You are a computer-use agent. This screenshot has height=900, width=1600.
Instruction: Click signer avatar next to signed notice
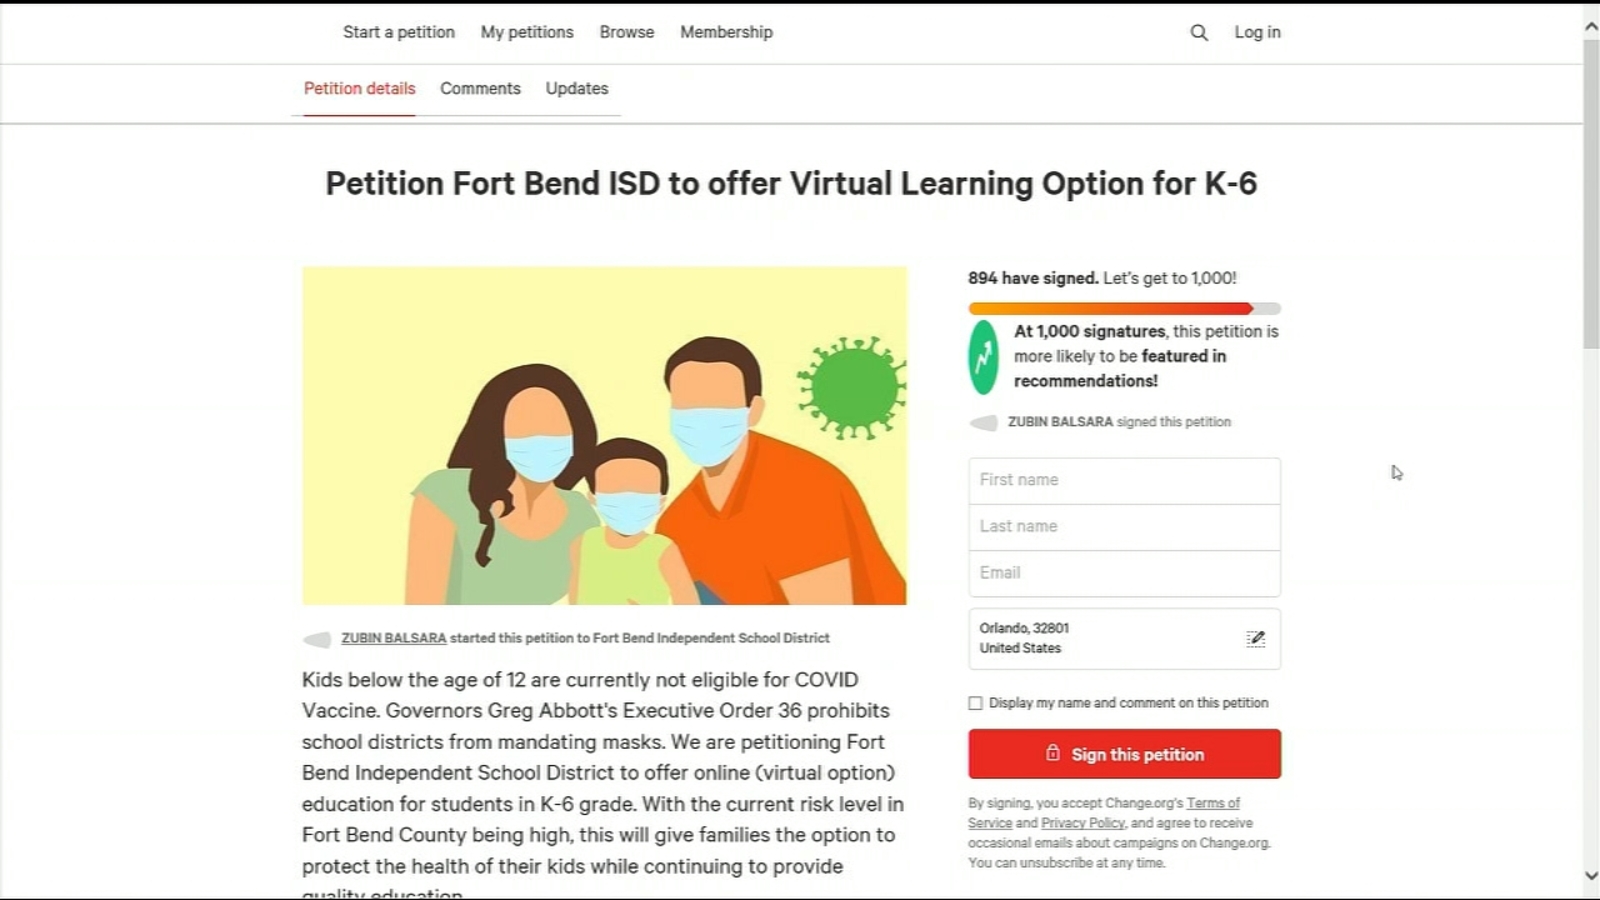point(984,423)
